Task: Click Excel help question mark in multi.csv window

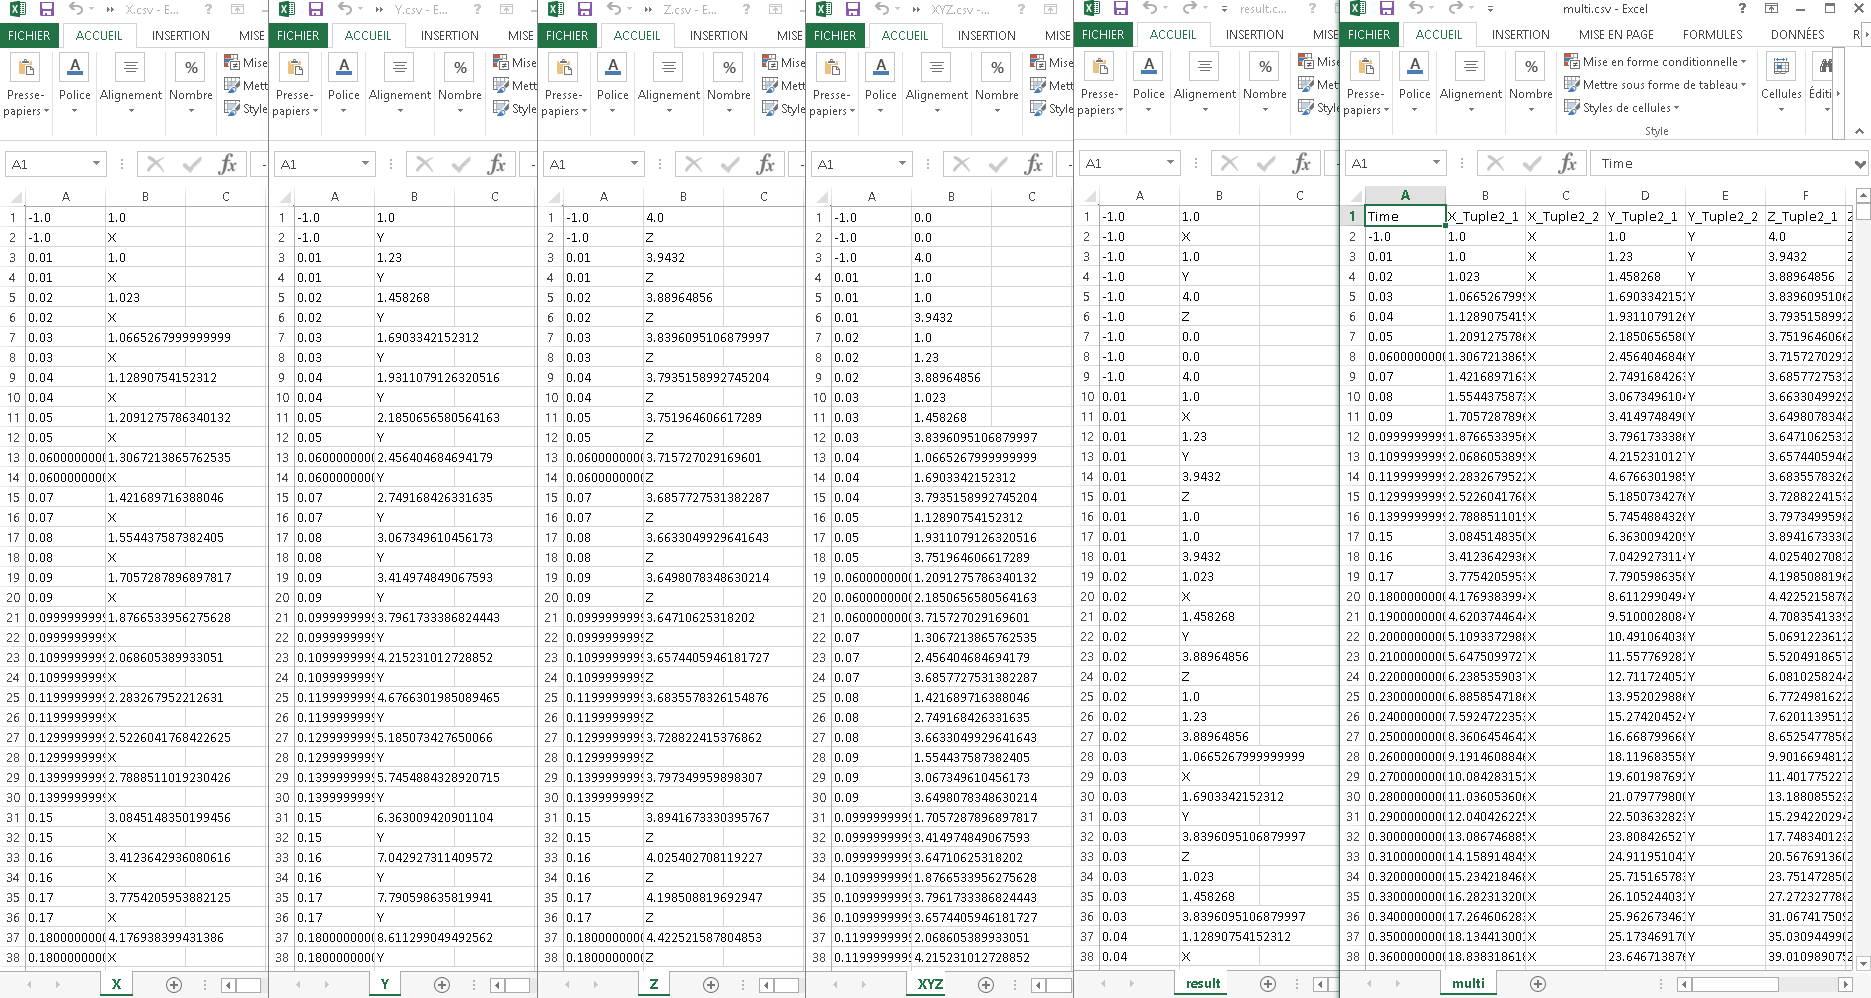Action: point(1742,8)
